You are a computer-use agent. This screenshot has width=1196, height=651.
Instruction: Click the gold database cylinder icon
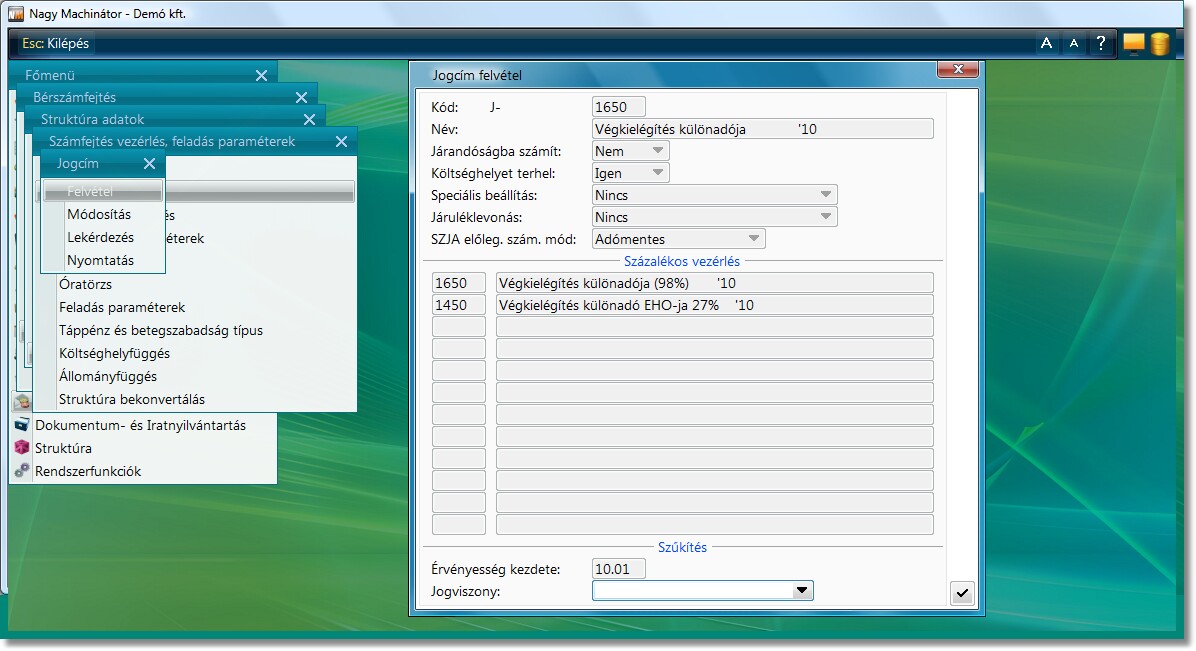point(1160,44)
